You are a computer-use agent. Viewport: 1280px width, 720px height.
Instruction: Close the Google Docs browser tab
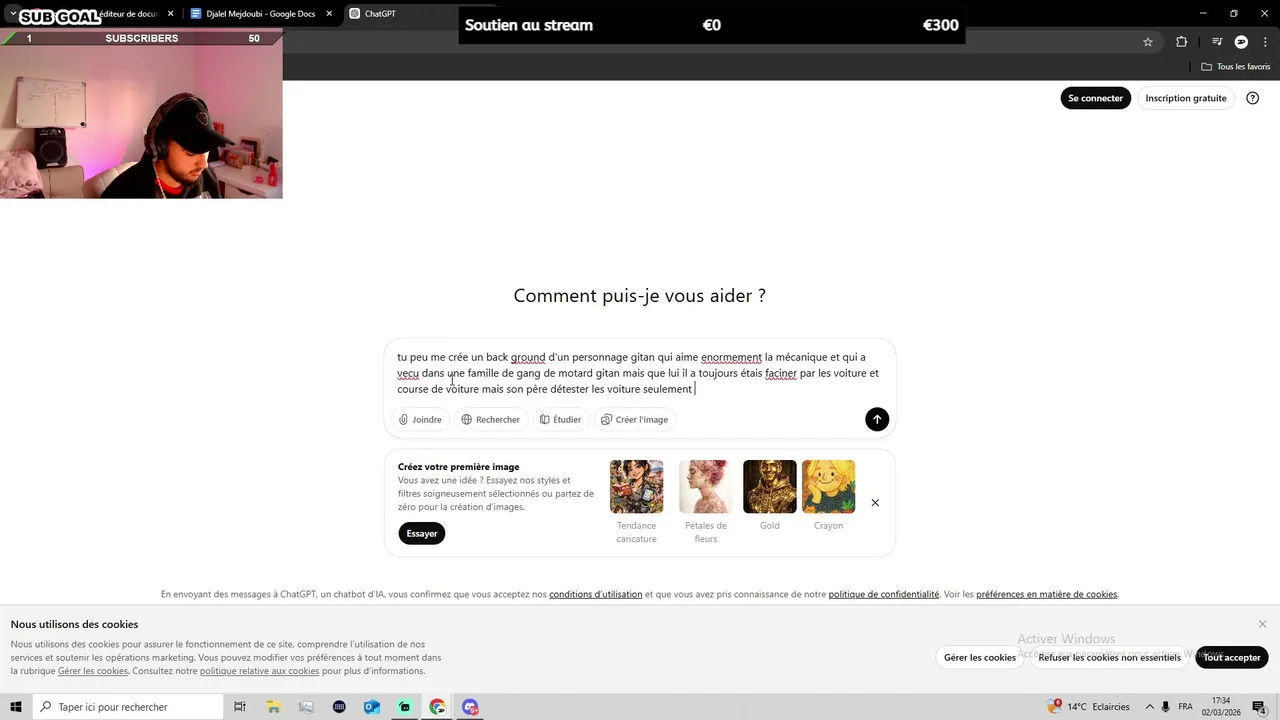click(x=329, y=14)
